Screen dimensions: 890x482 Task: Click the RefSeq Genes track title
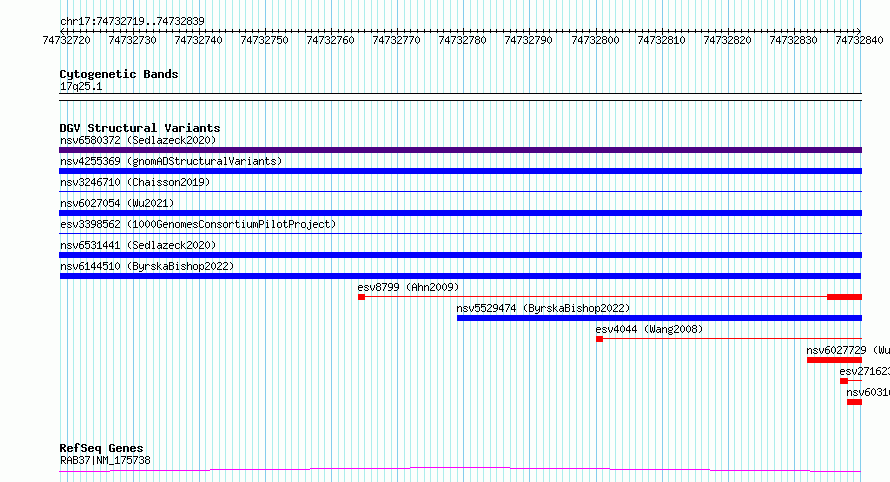point(101,448)
